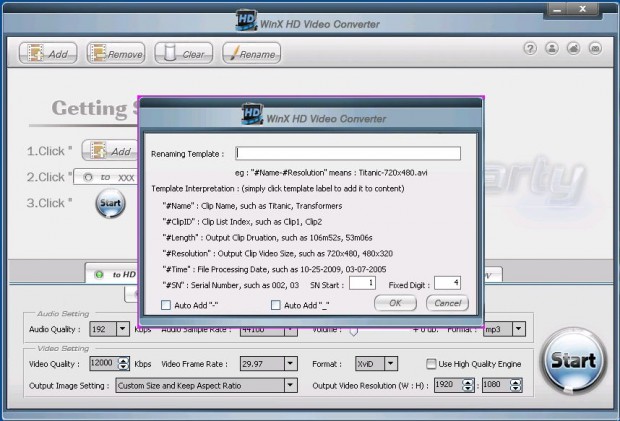Click the Add button in Getting Started step 1

click(x=110, y=151)
